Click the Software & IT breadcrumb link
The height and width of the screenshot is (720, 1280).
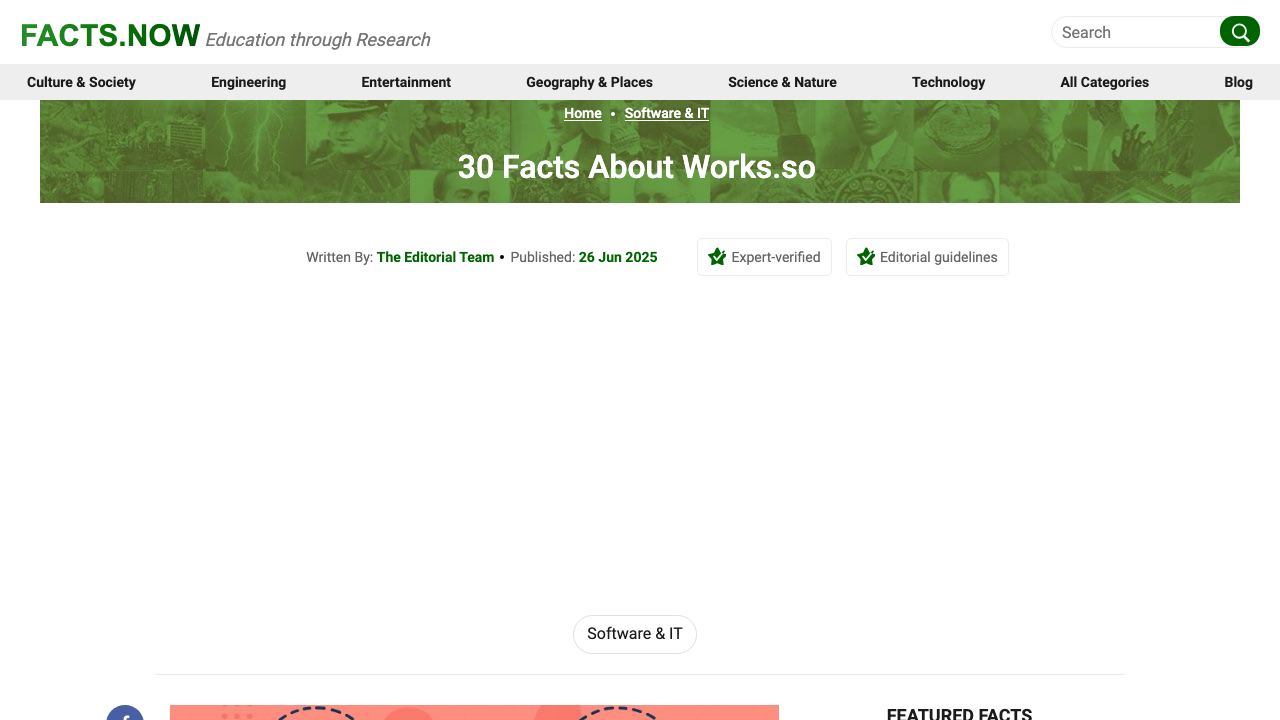click(667, 113)
